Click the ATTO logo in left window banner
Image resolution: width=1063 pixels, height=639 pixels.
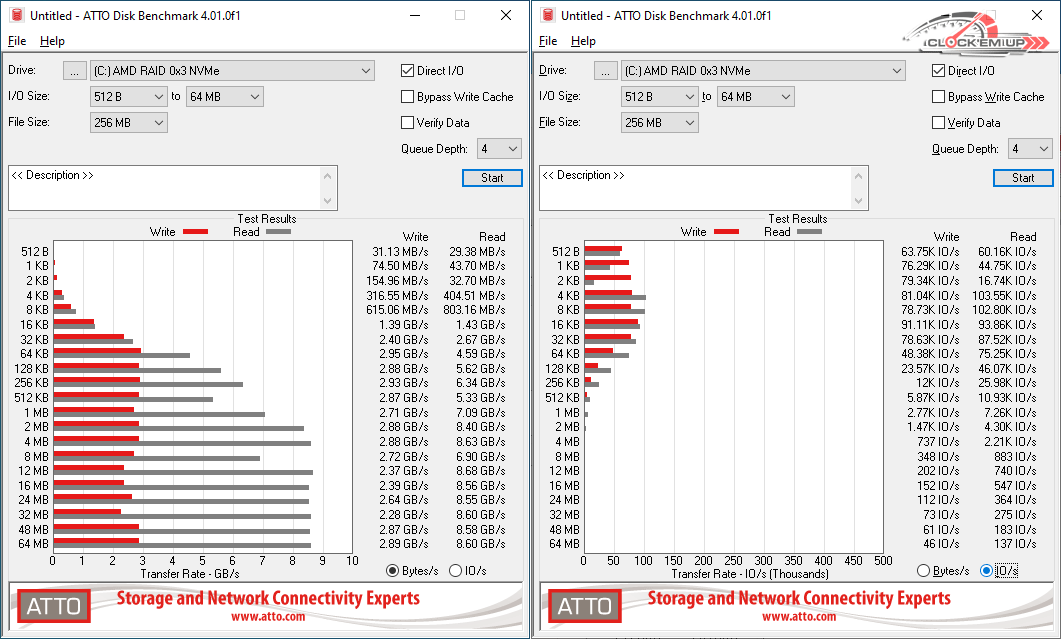(53, 605)
